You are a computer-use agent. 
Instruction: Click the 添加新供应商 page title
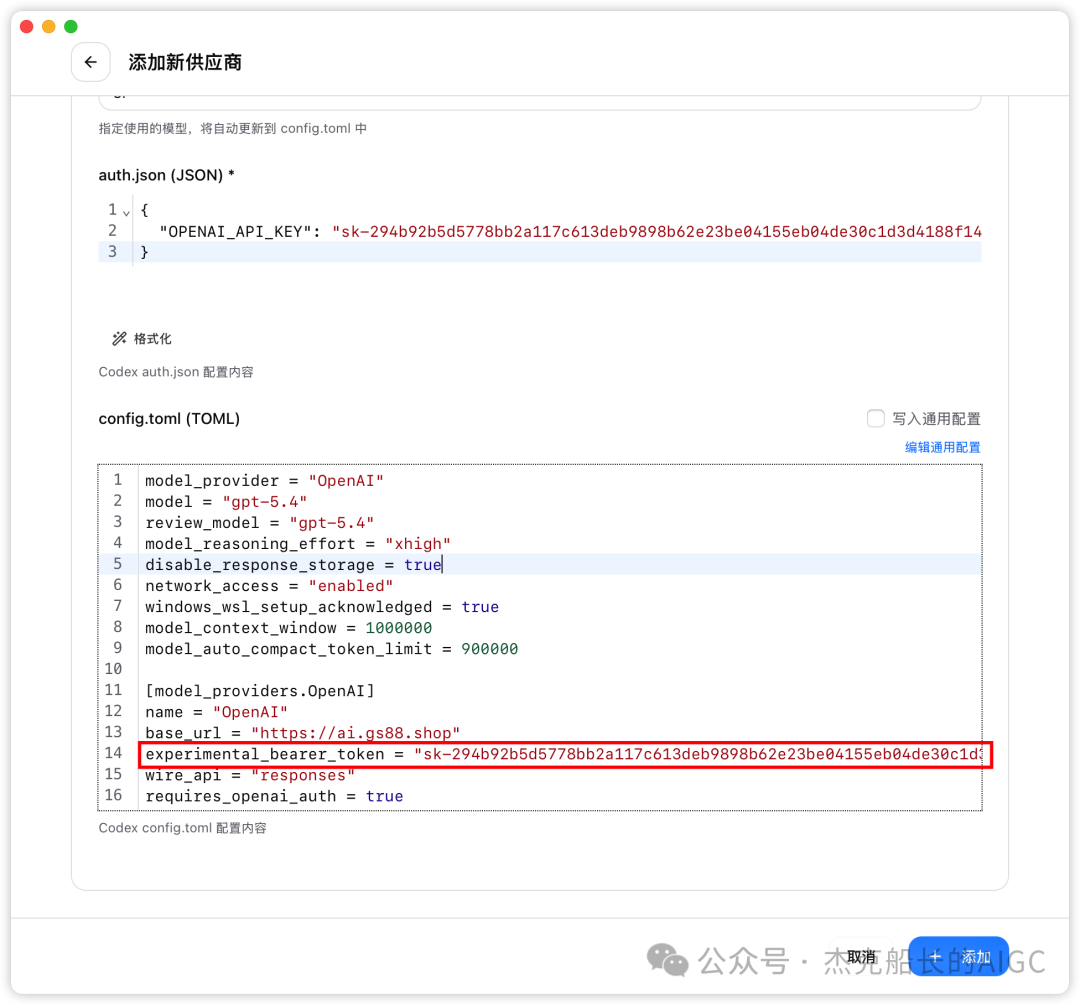[x=185, y=62]
